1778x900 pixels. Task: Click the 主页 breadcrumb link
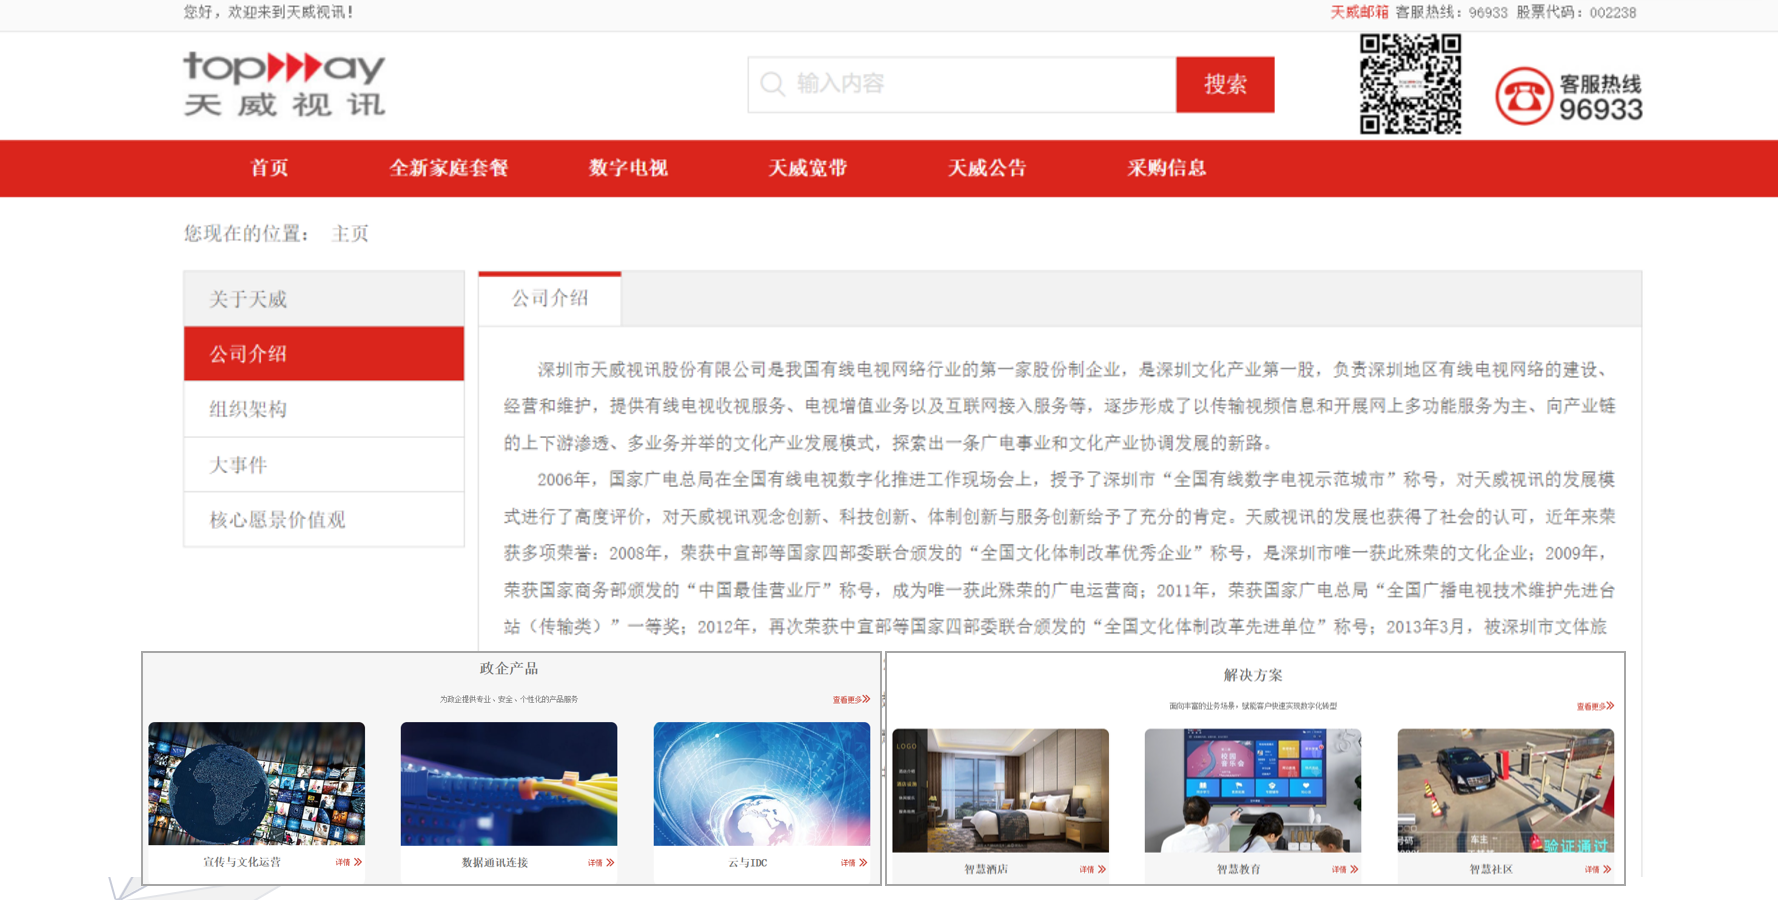pyautogui.click(x=350, y=233)
